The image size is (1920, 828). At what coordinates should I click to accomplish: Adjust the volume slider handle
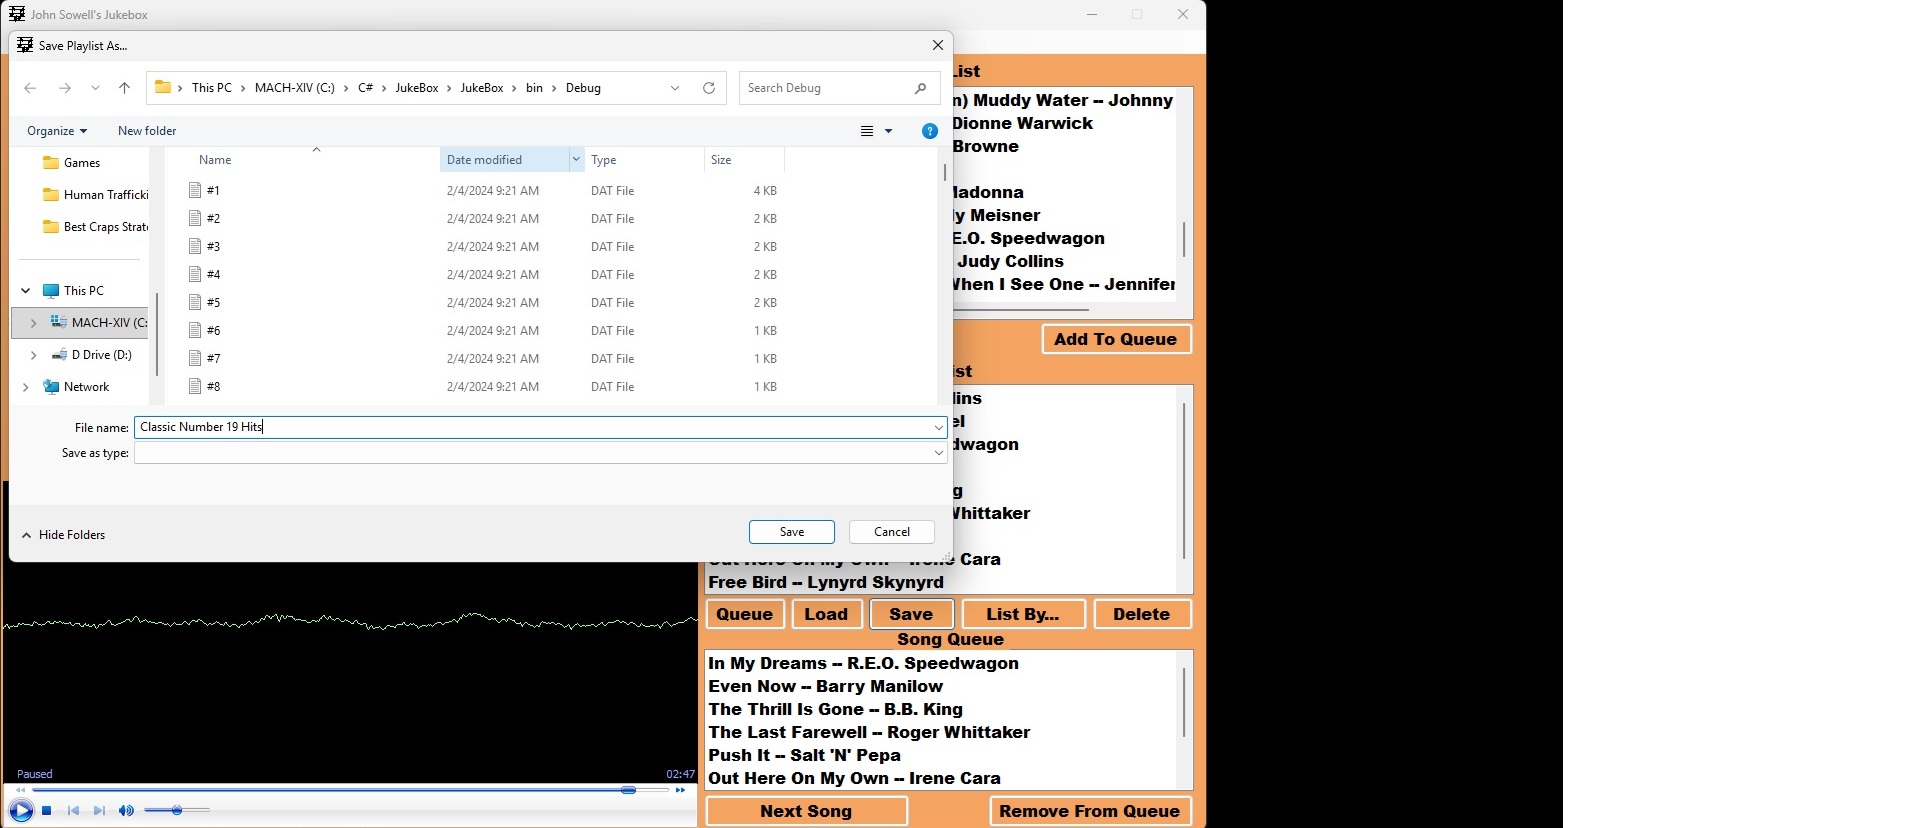click(x=177, y=810)
